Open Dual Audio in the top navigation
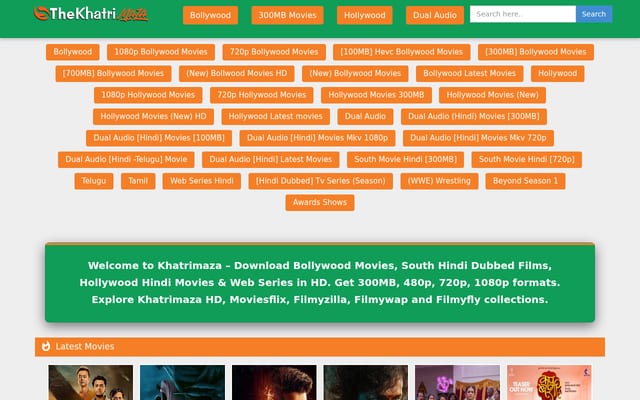The height and width of the screenshot is (400, 640). [435, 15]
